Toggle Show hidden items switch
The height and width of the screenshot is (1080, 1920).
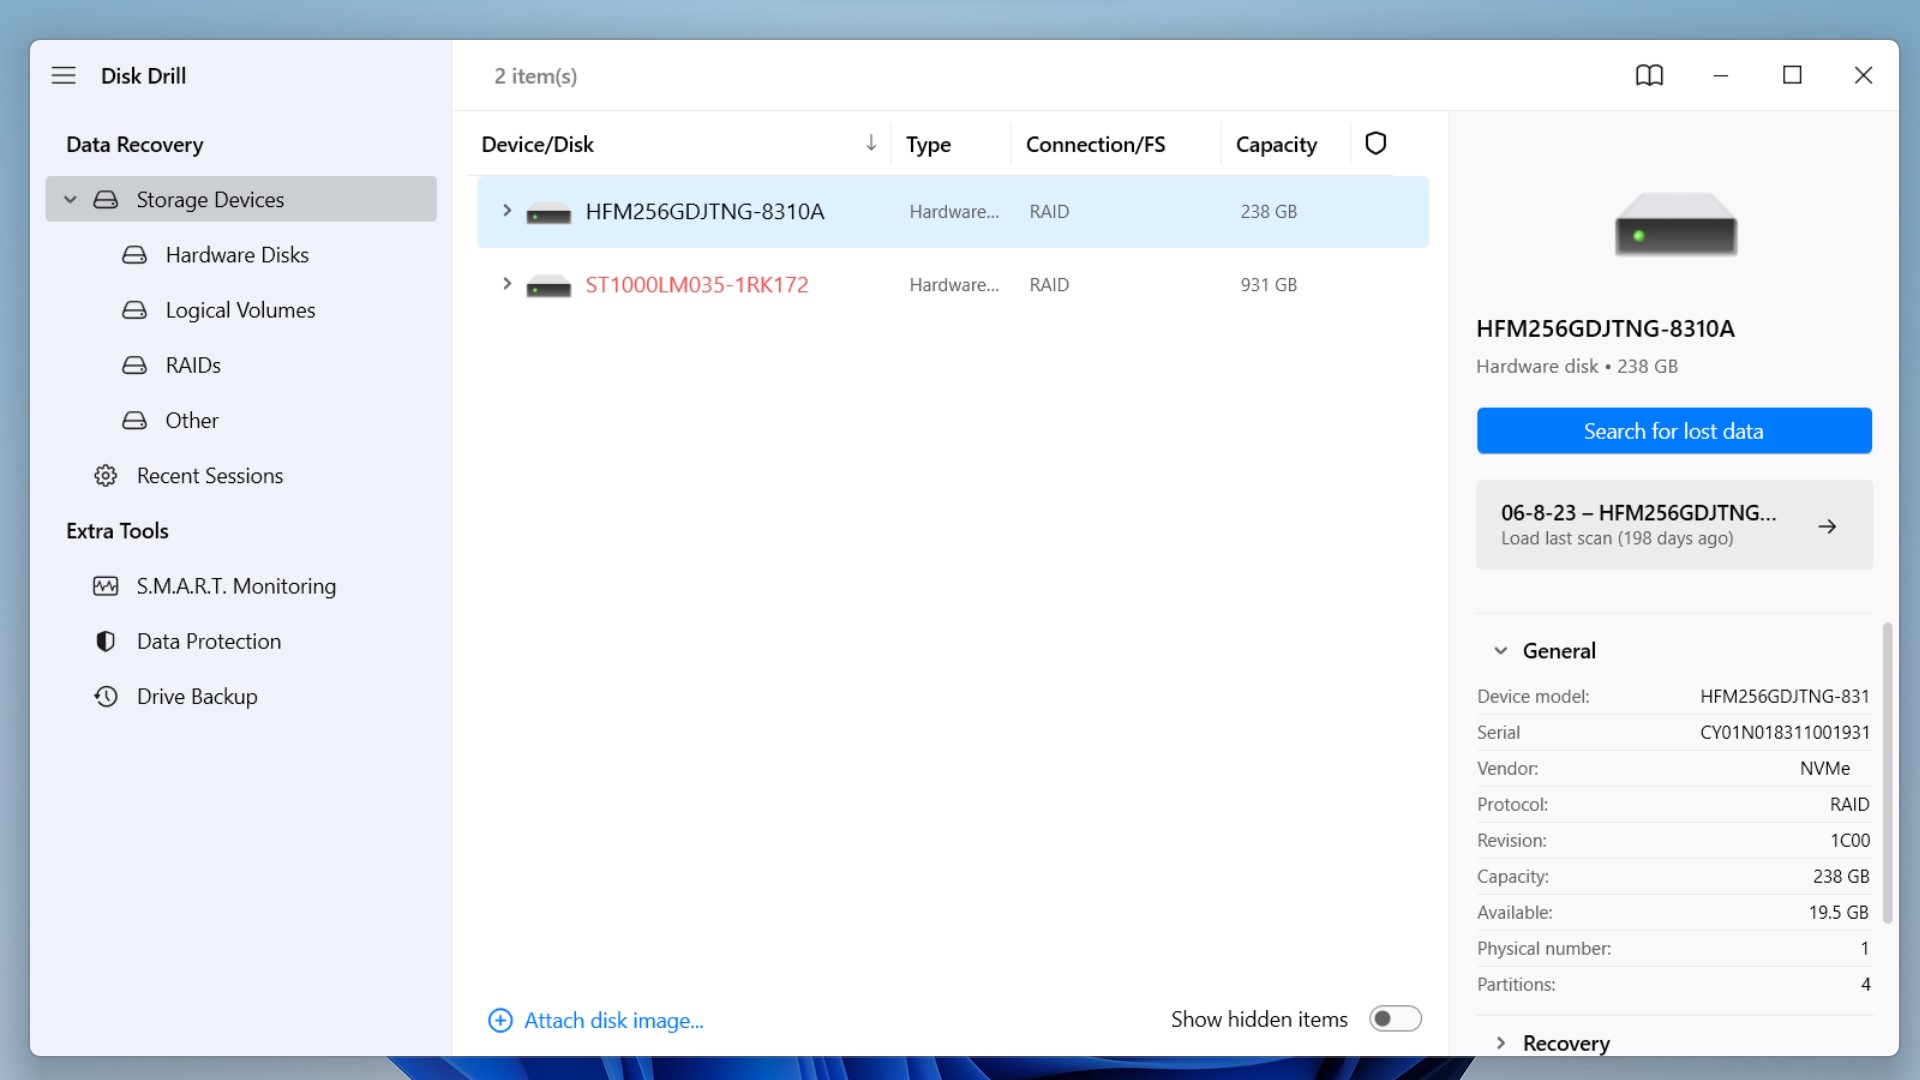[x=1394, y=1018]
